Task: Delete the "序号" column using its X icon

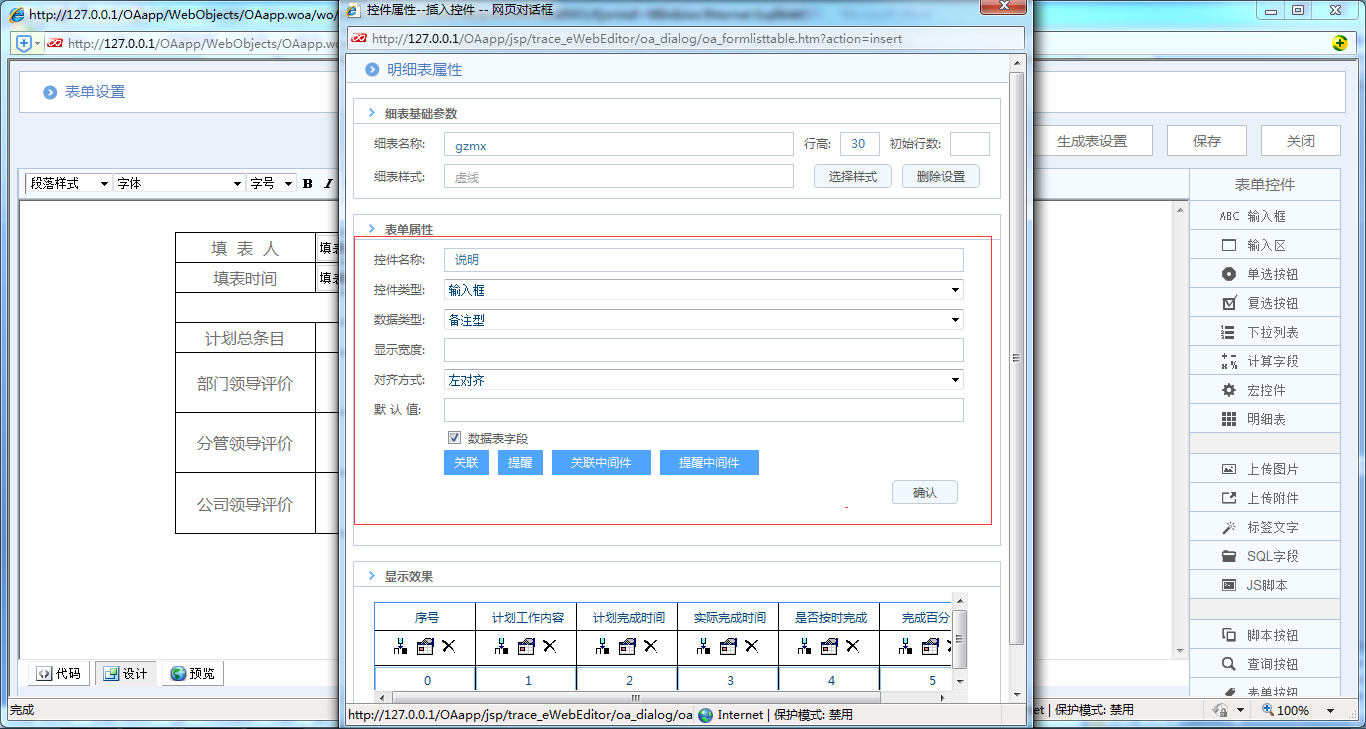Action: 450,647
